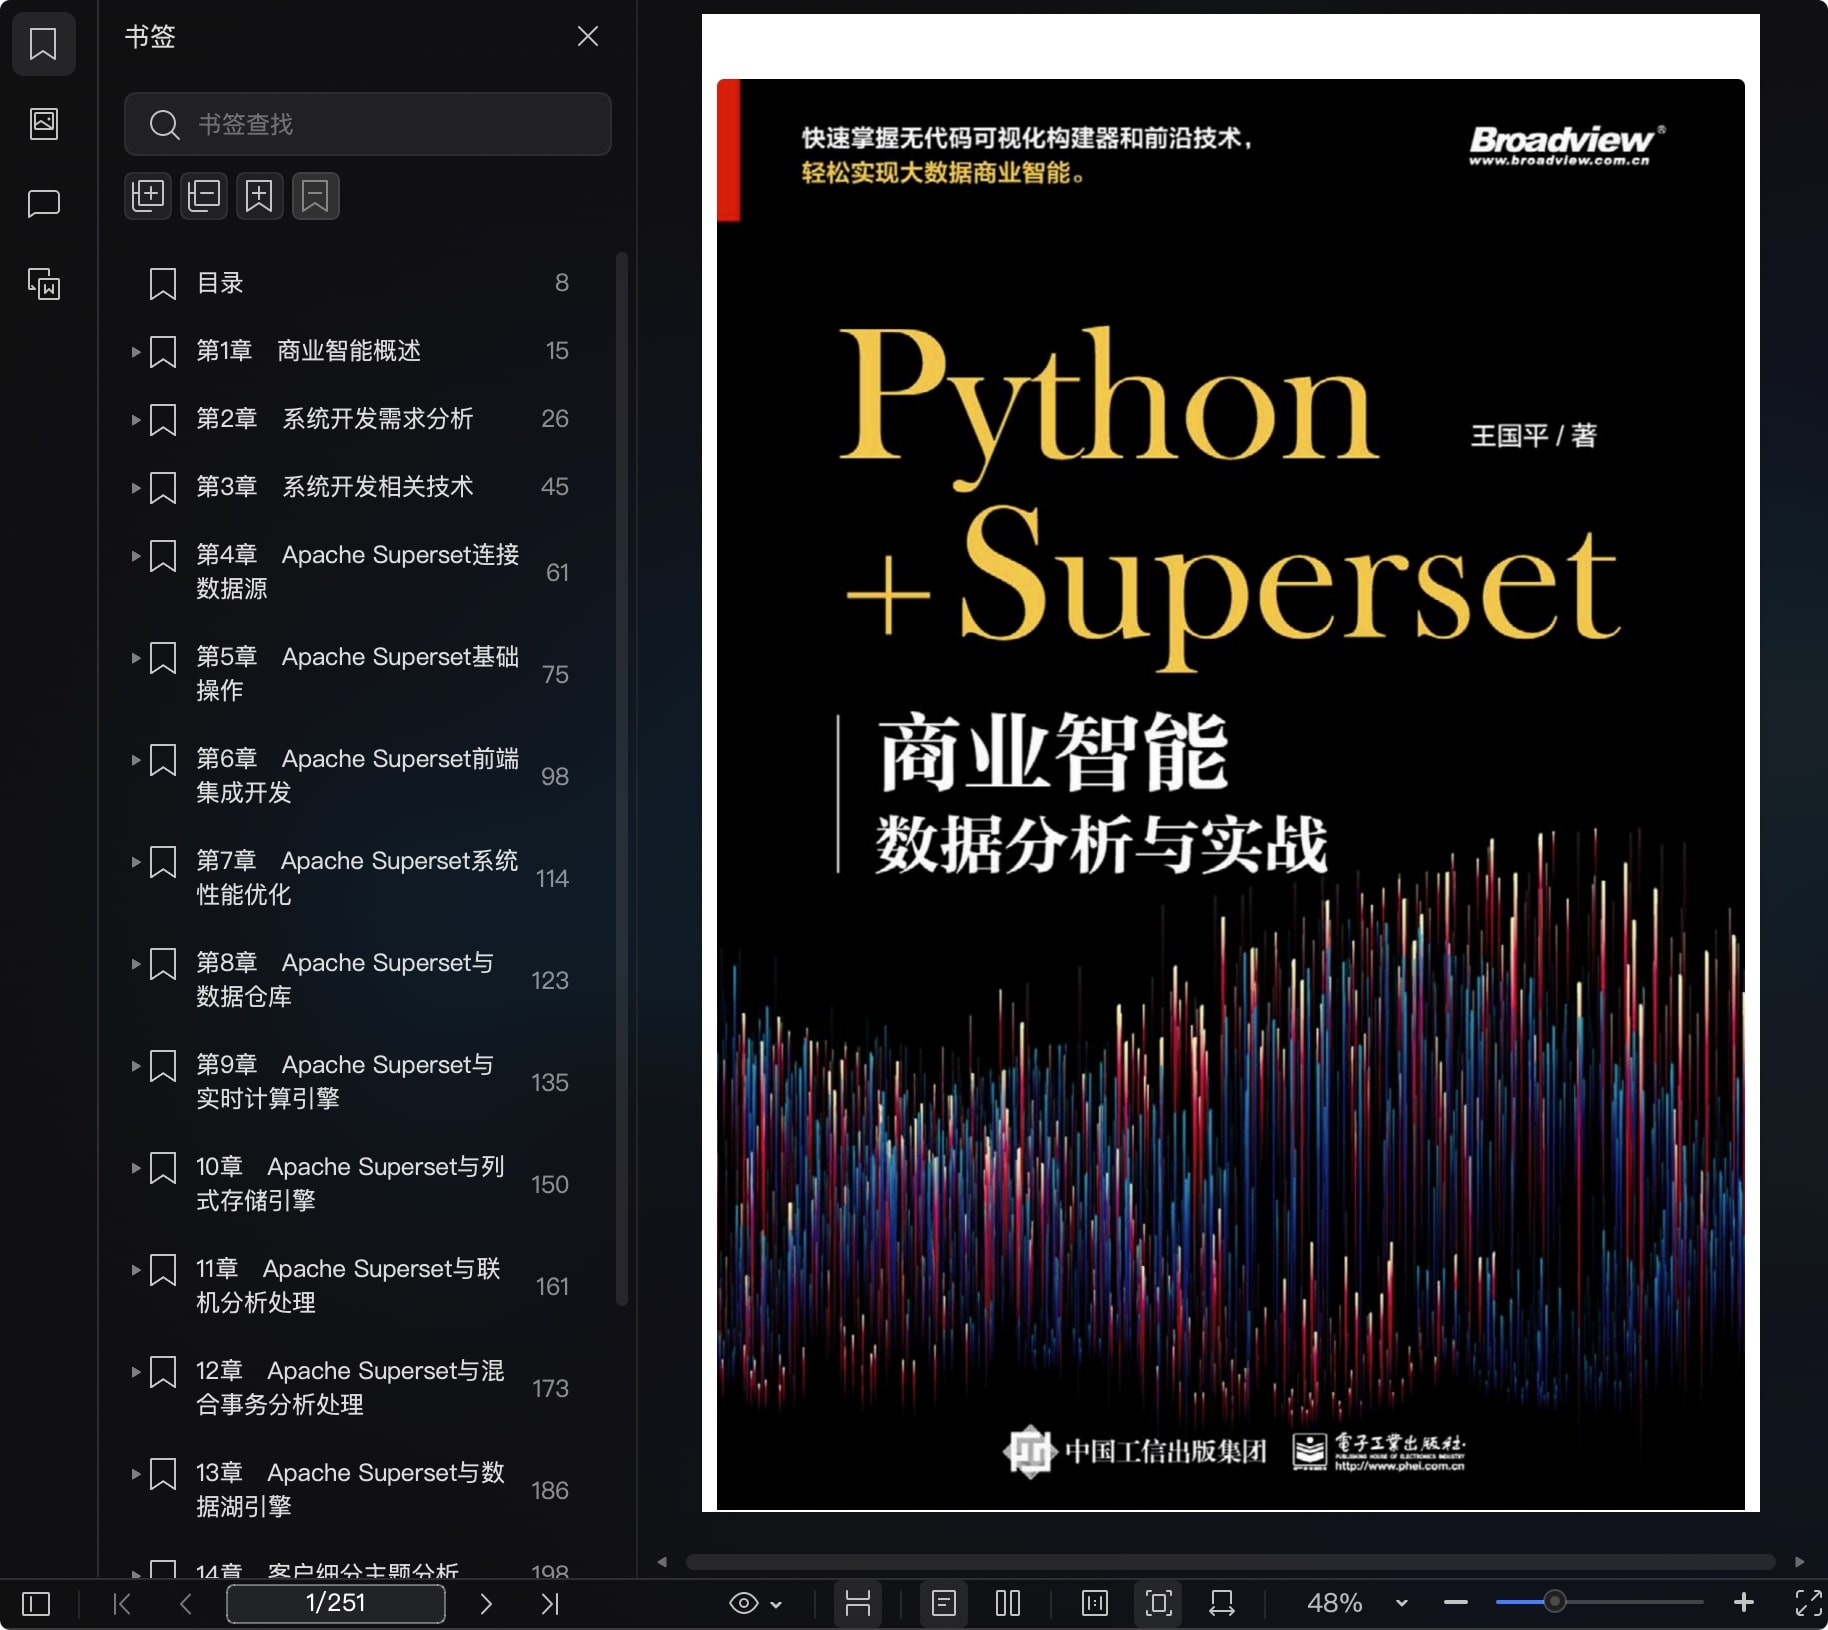Expand 第1章 商业智能概述 bookmark

tap(135, 351)
